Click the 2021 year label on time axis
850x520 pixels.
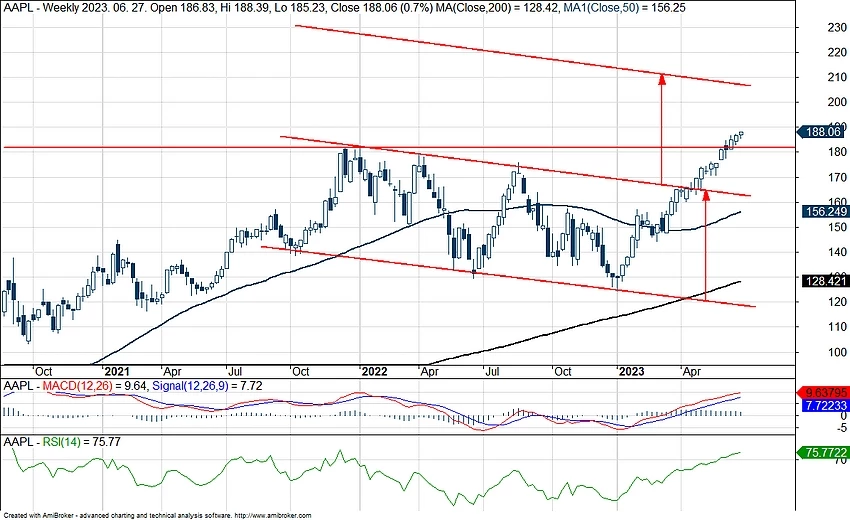117,371
